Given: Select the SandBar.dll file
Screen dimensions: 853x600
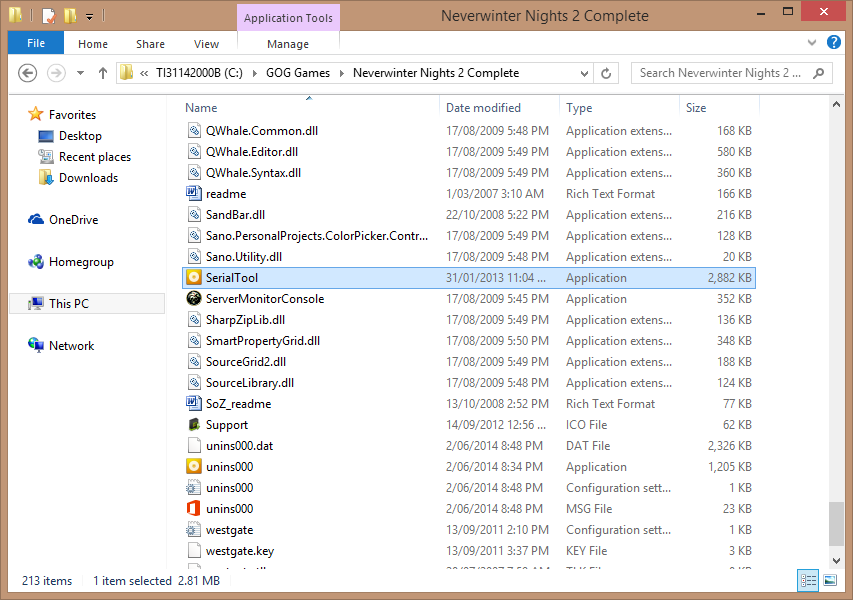Looking at the screenshot, I should point(469,215).
